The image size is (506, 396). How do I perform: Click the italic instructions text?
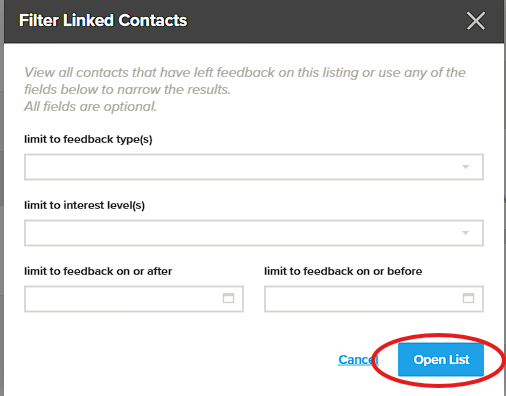(x=245, y=89)
